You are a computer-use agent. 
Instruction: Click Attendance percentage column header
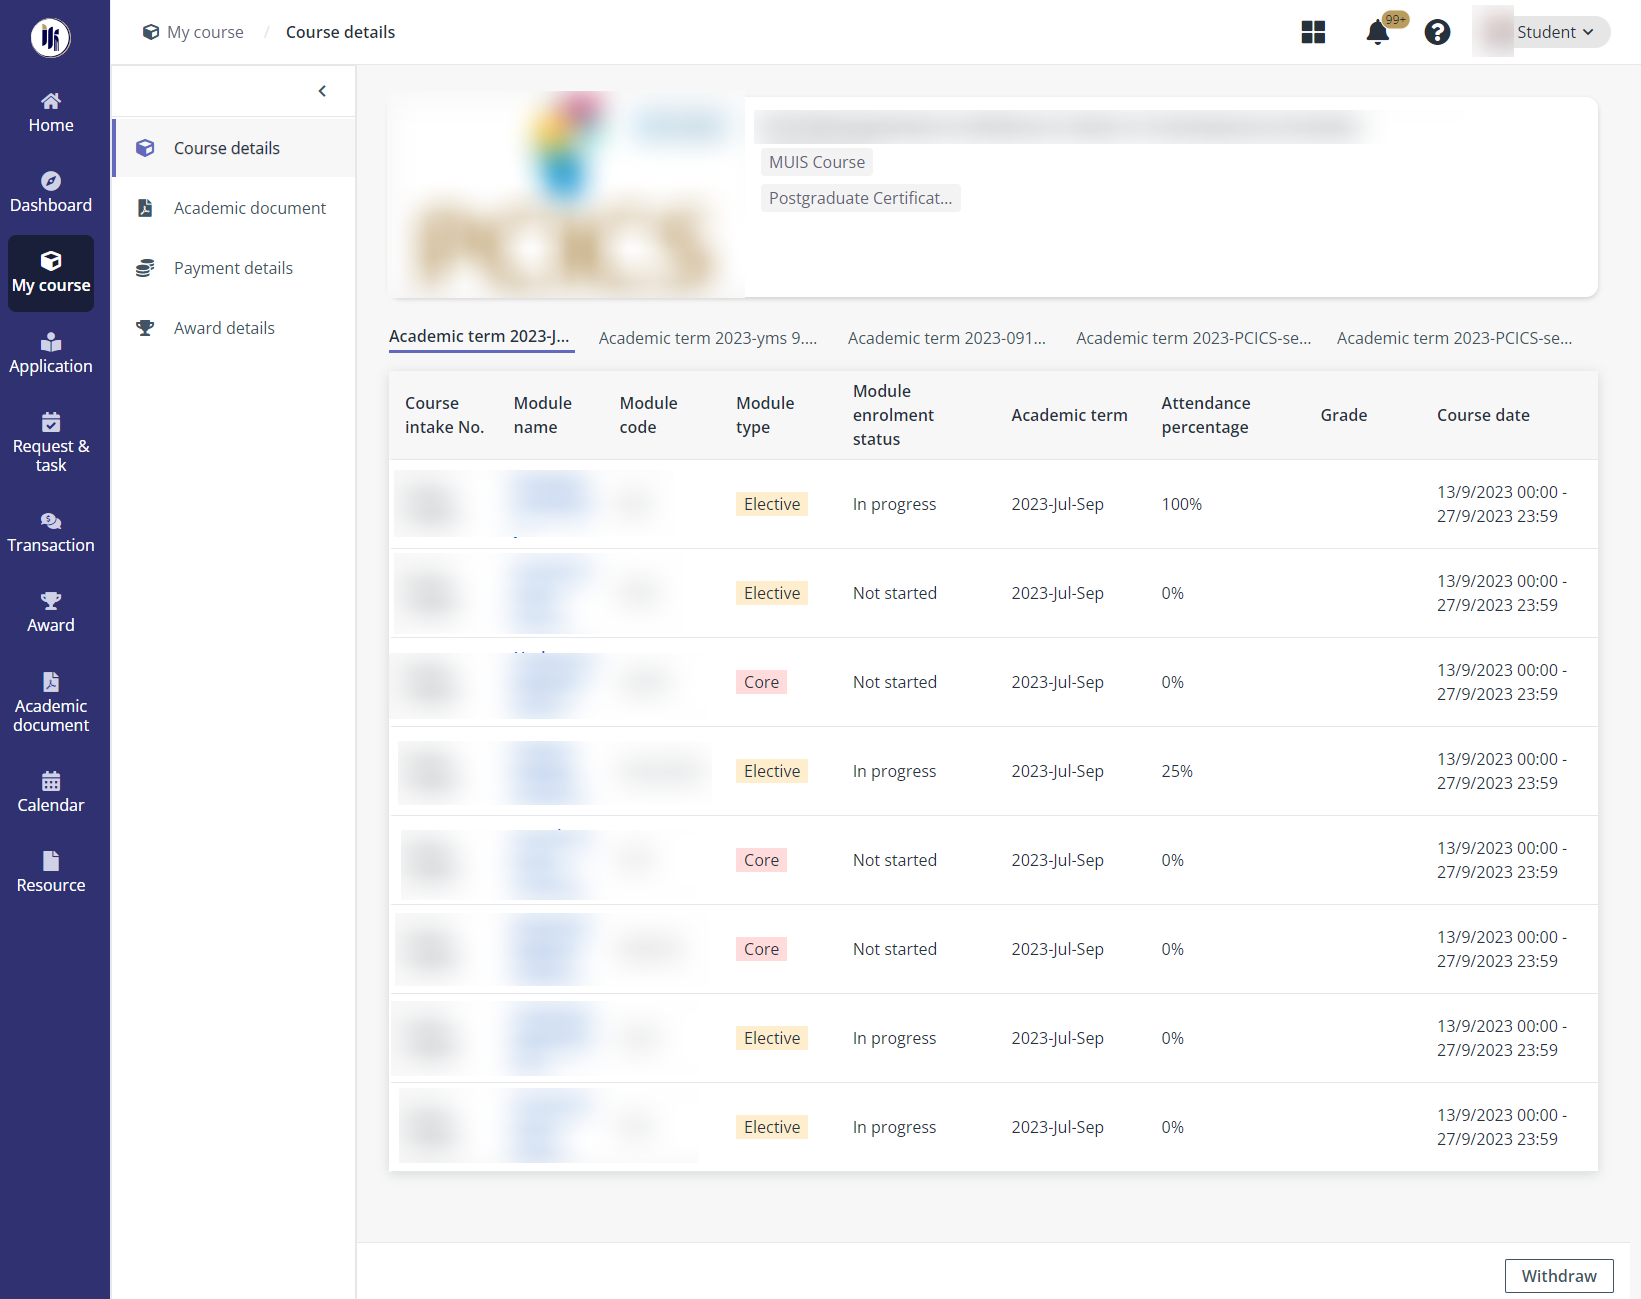point(1206,415)
